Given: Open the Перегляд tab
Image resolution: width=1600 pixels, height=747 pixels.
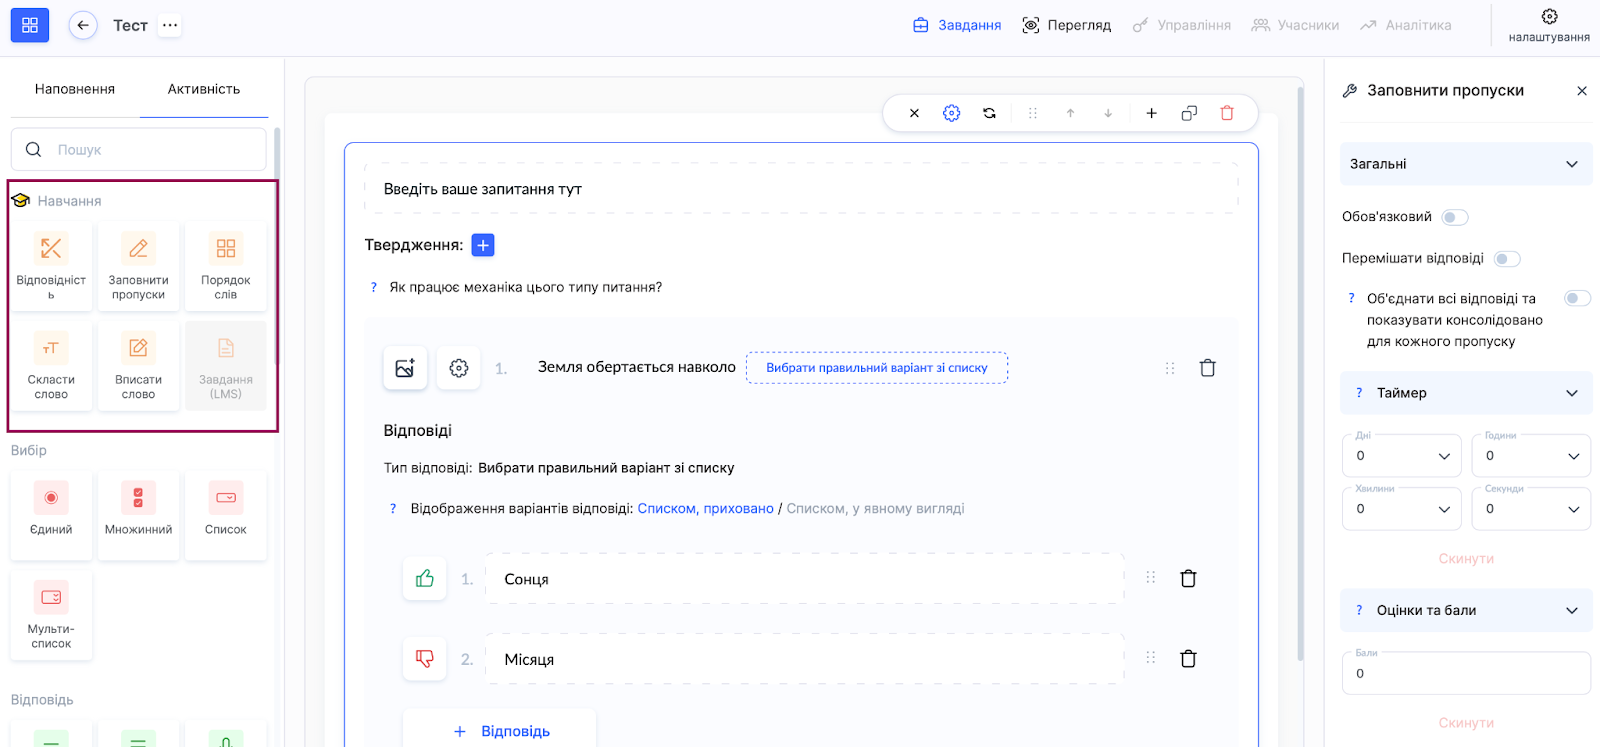Looking at the screenshot, I should [x=1067, y=25].
